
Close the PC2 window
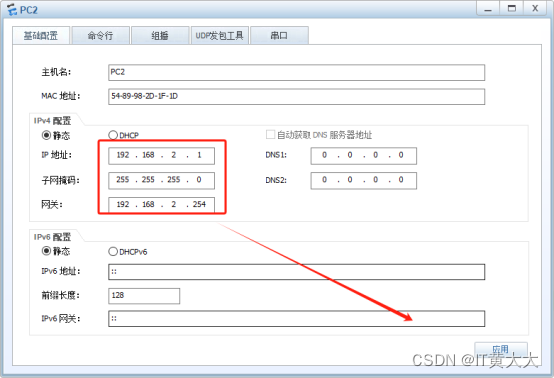535,9
